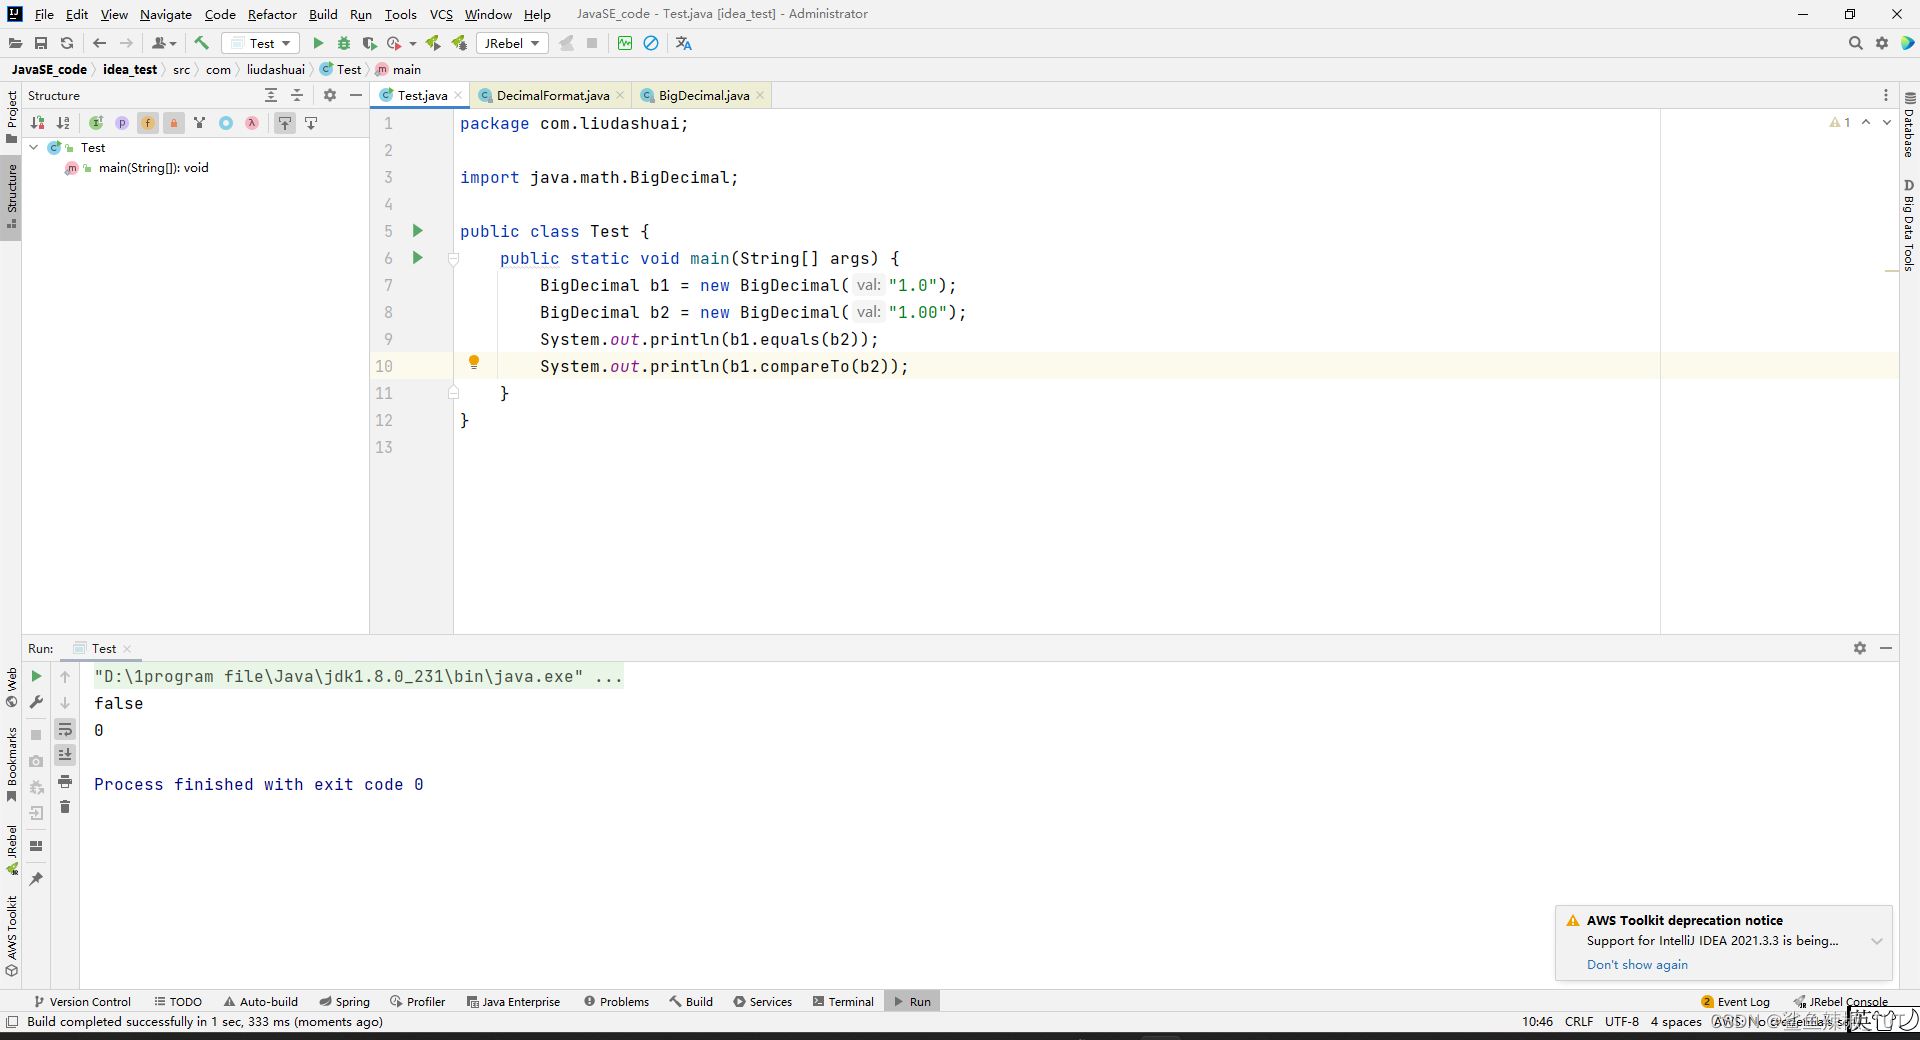Toggle Show Lambdas in Structure toolbar

click(252, 123)
